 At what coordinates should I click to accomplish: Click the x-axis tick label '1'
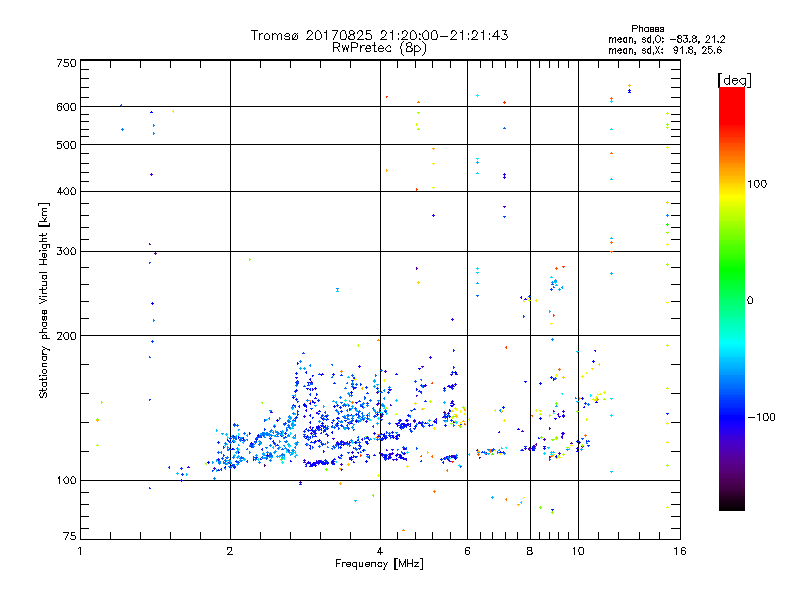[x=80, y=551]
